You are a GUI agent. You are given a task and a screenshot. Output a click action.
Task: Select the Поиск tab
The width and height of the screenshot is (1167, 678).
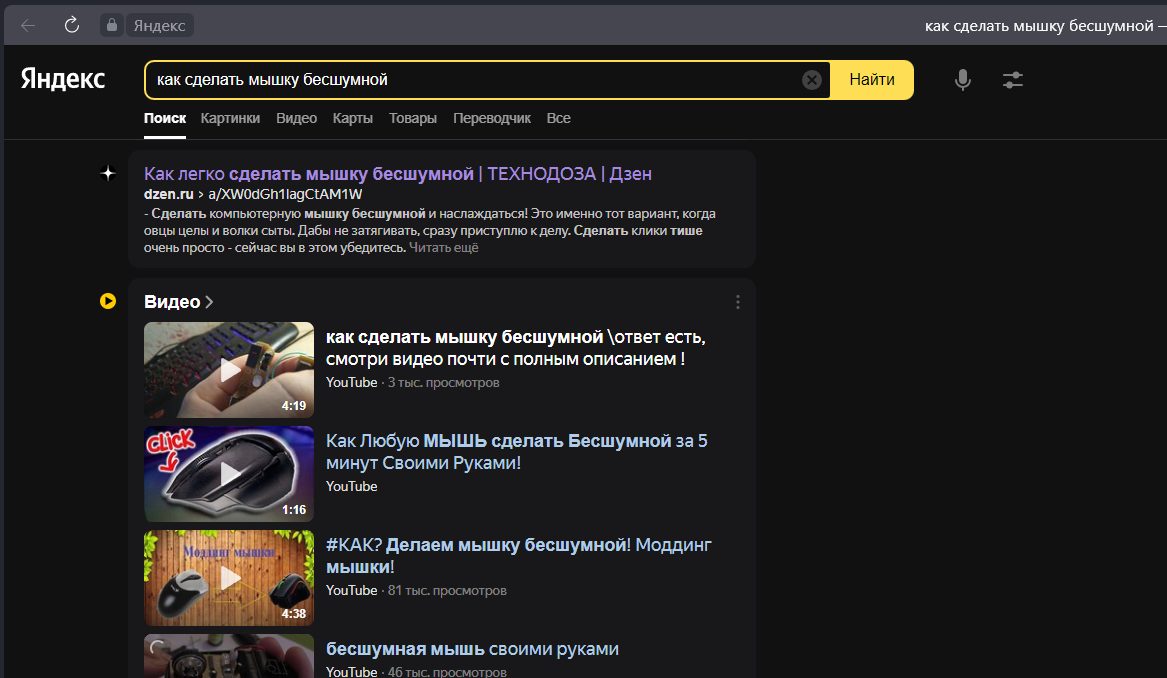click(x=164, y=118)
